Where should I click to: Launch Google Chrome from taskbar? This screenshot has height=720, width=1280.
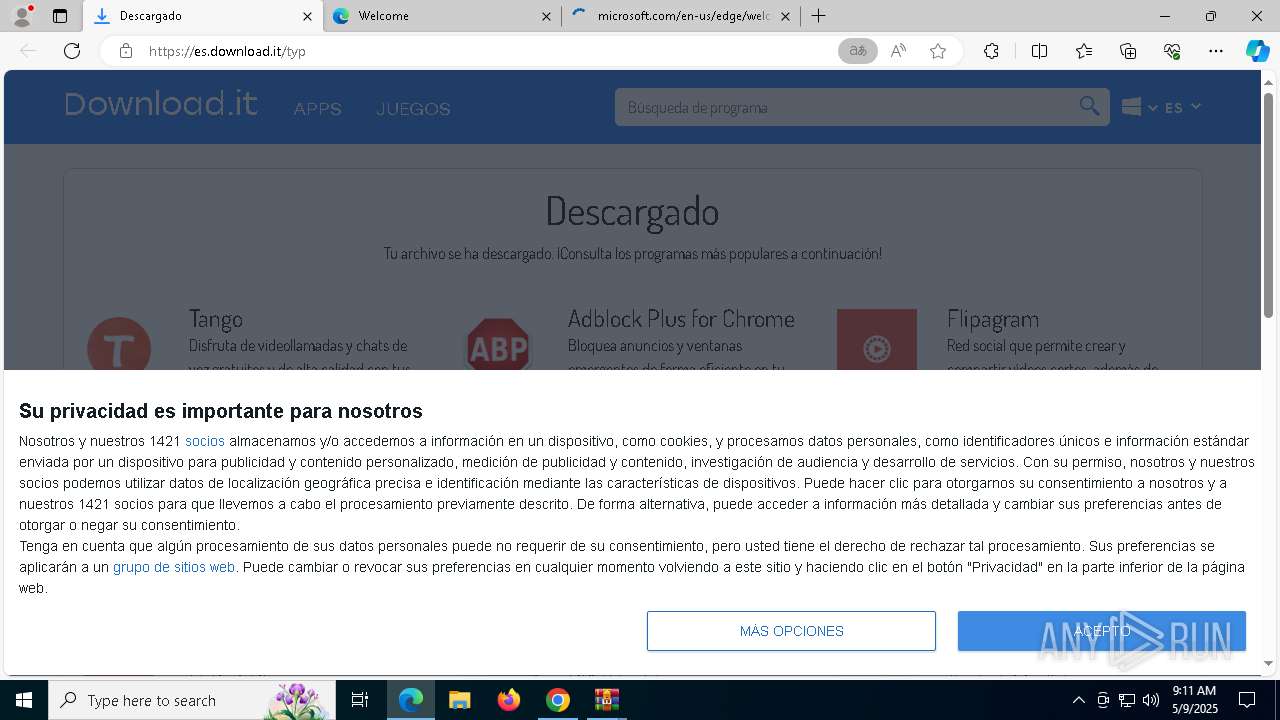557,700
